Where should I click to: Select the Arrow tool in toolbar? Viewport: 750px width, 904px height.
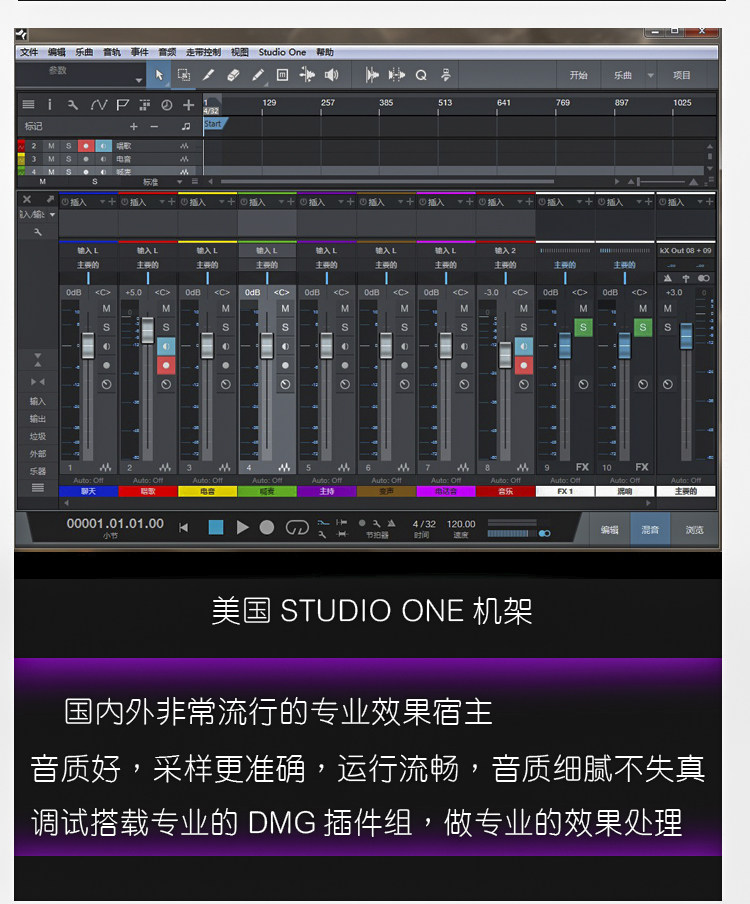click(159, 75)
